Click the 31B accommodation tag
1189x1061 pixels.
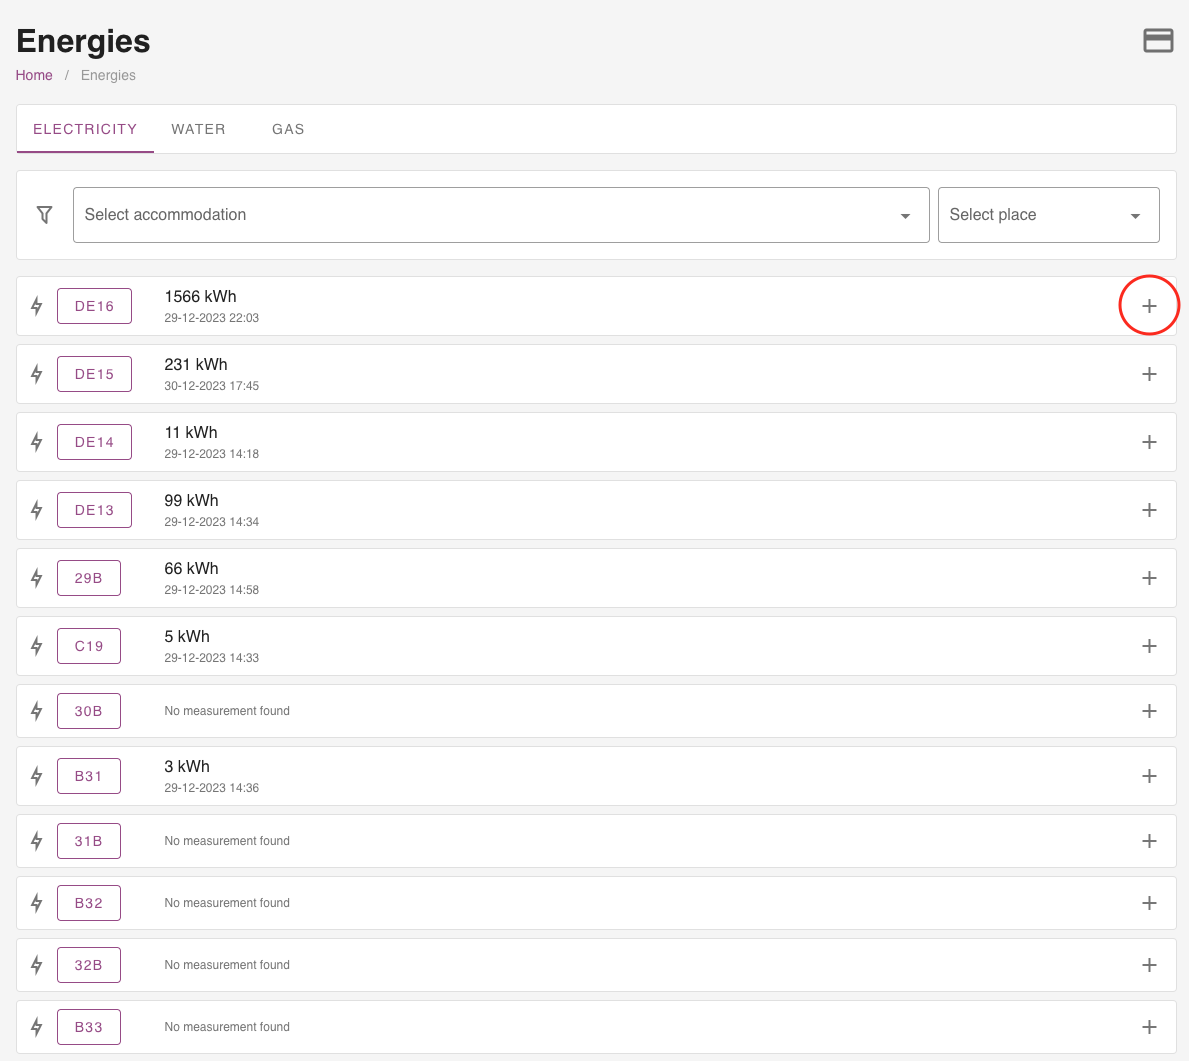(x=89, y=841)
